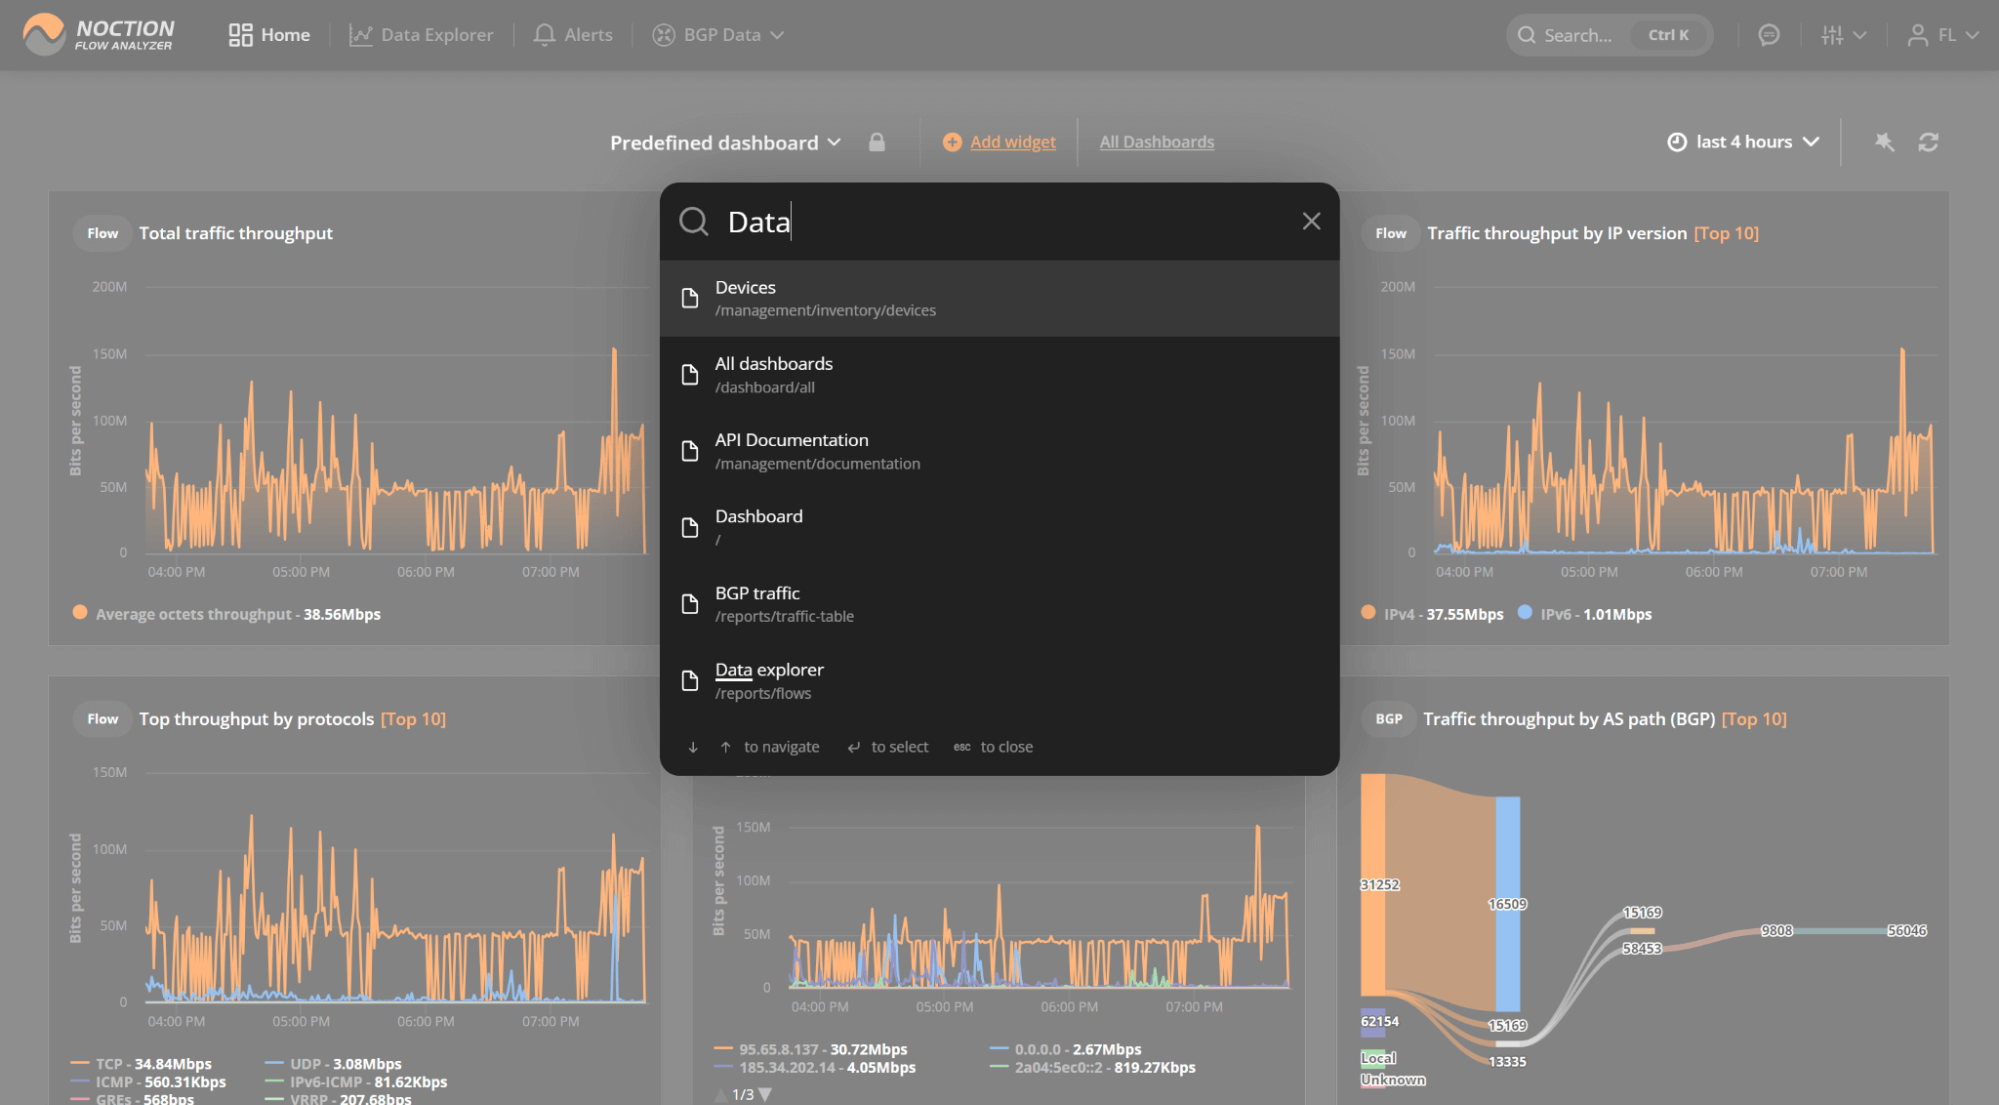Click the Alerts bell icon

544,35
